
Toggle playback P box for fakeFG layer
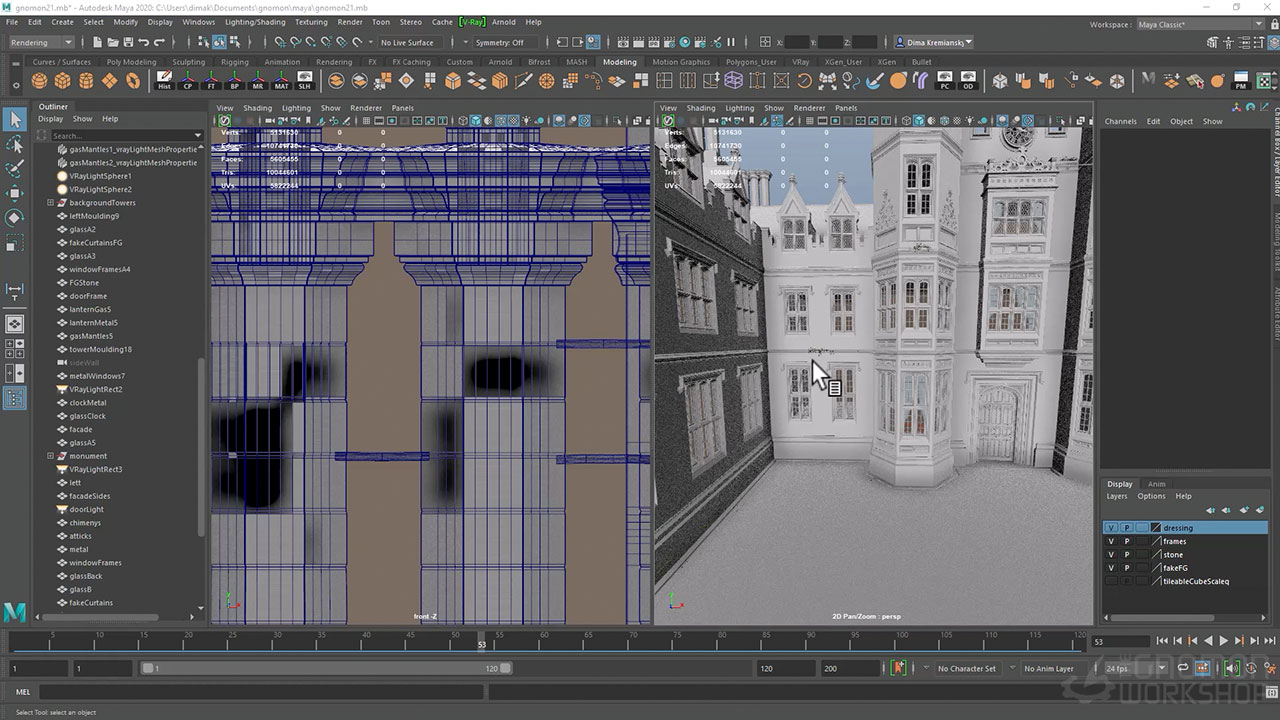pyautogui.click(x=1126, y=568)
